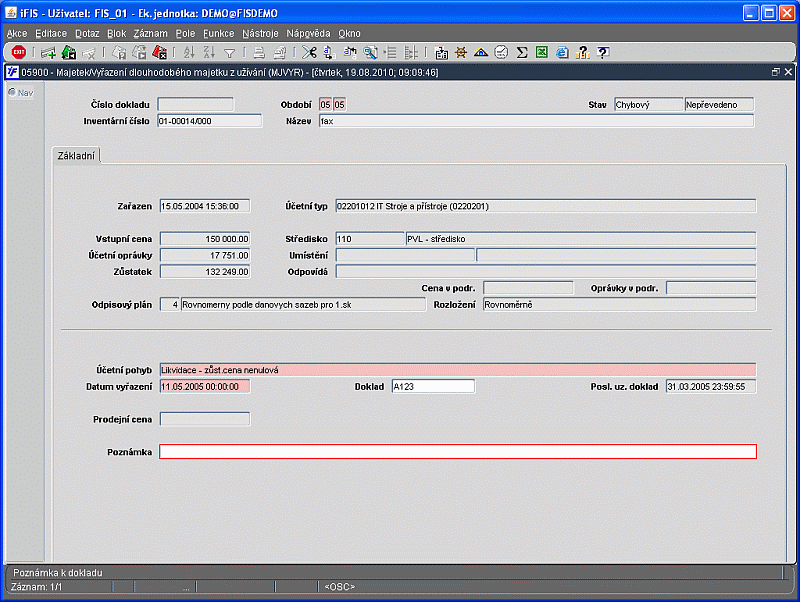Click the blue help question icon
This screenshot has width=800, height=602.
[603, 53]
